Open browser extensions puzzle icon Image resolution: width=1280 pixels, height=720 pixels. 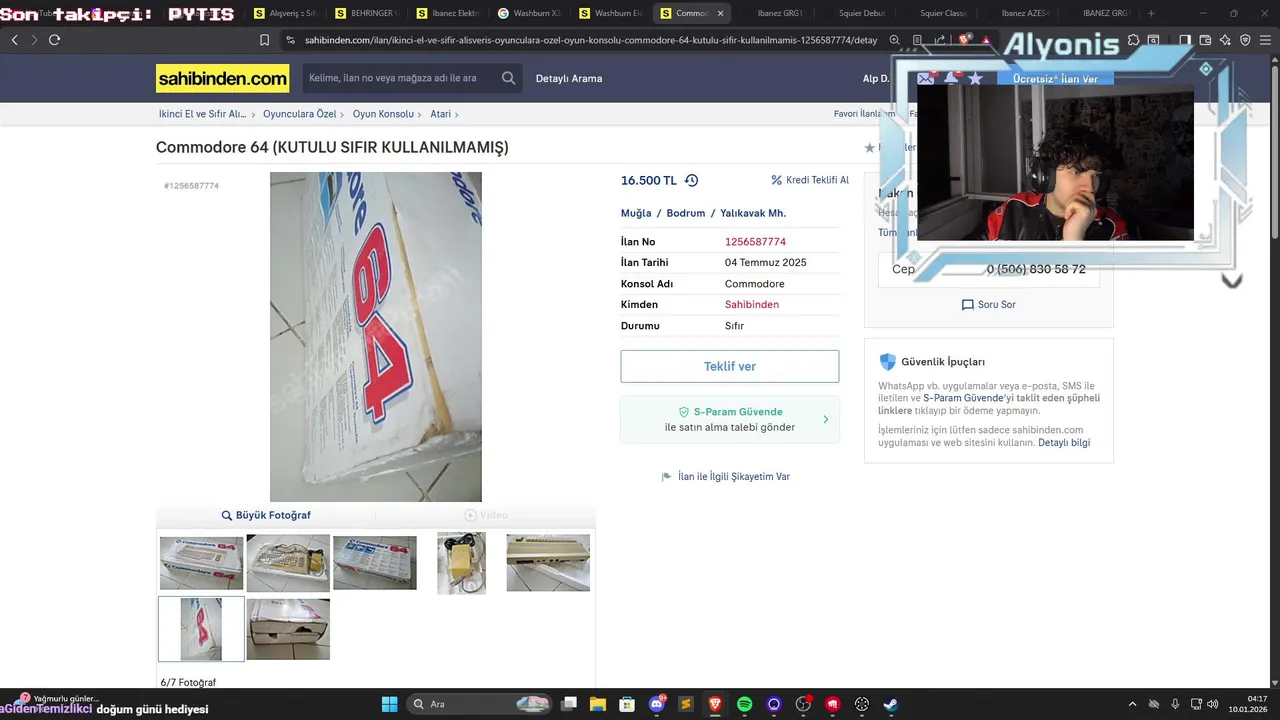(1133, 40)
